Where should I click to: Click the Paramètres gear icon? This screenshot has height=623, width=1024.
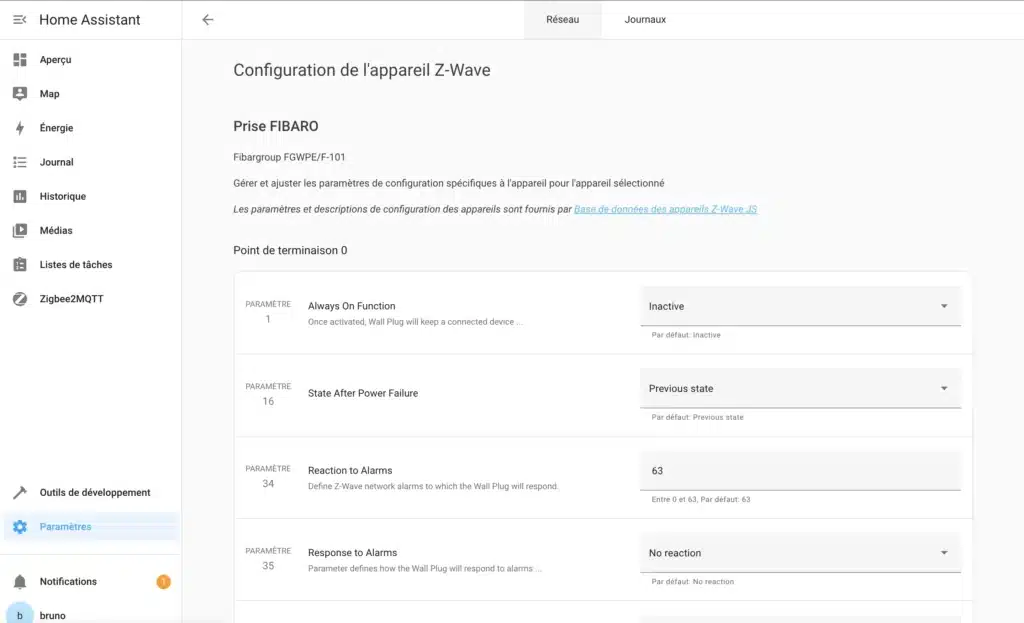tap(20, 526)
